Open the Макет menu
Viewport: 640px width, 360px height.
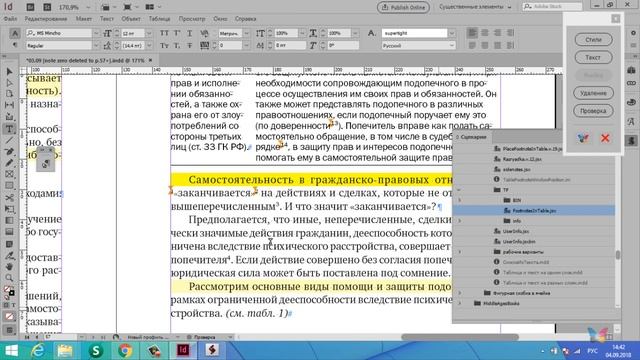[x=83, y=19]
